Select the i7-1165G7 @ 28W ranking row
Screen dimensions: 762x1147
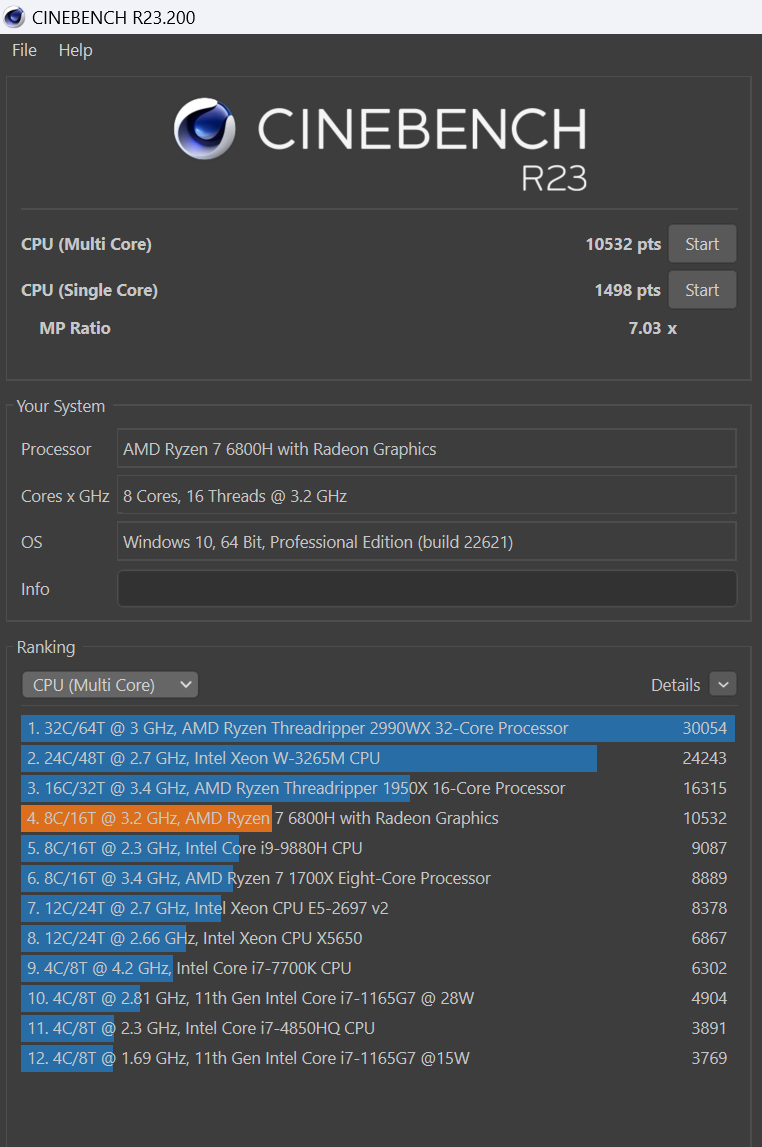click(378, 999)
